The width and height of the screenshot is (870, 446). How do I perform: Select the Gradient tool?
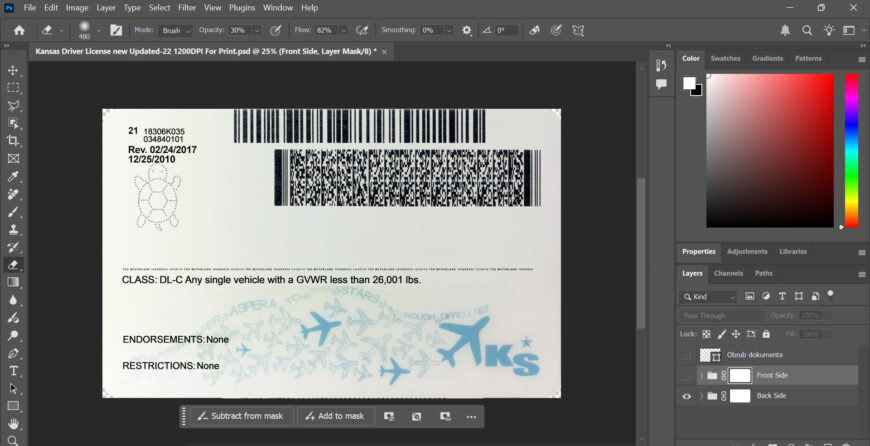pyautogui.click(x=13, y=282)
